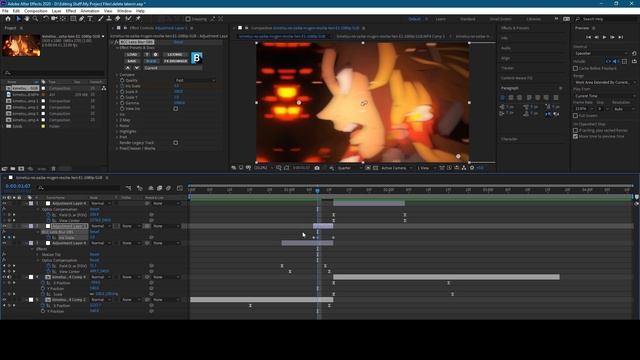Image resolution: width=640 pixels, height=360 pixels.
Task: Select the Rotation tool
Action: (46, 19)
